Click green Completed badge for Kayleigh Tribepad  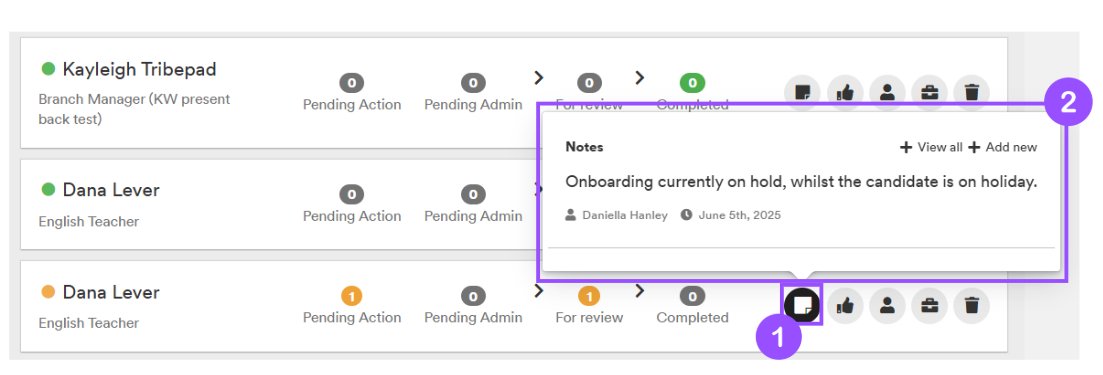(692, 83)
